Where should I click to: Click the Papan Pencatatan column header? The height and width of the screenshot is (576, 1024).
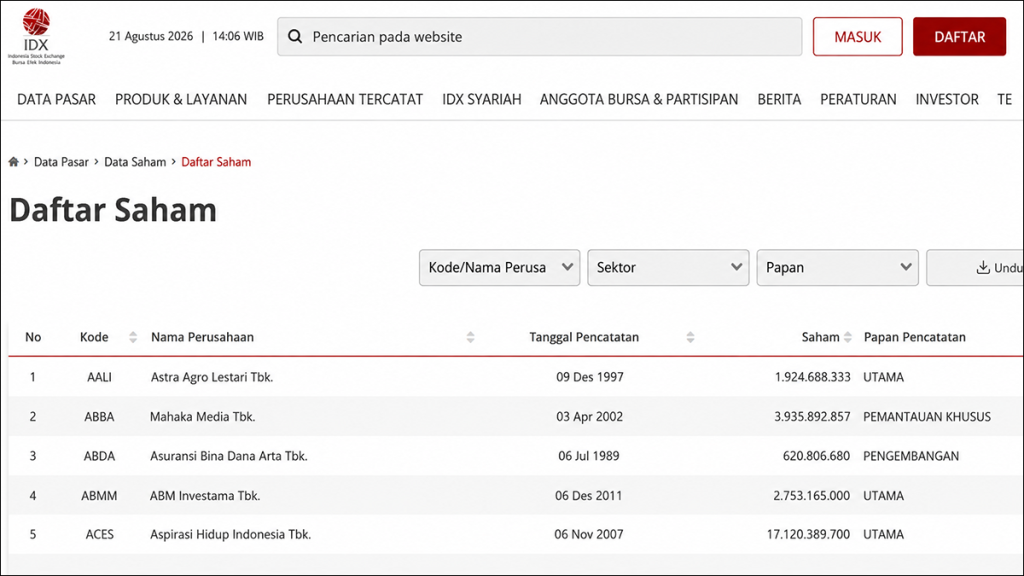tap(914, 337)
